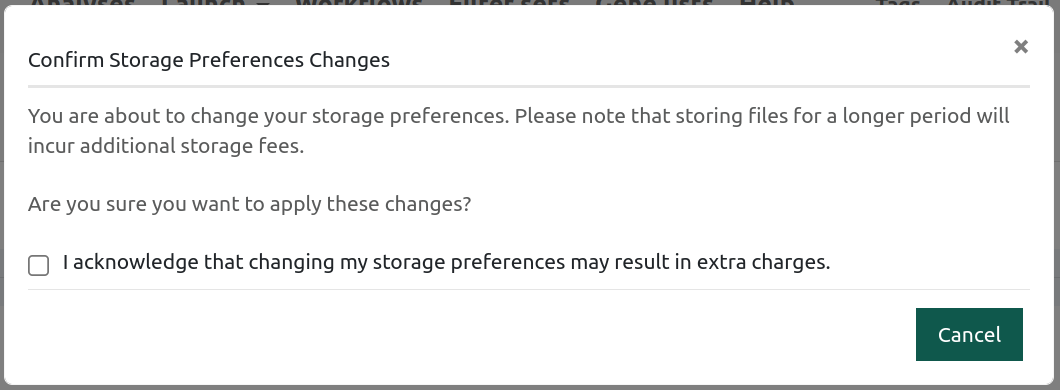This screenshot has width=1060, height=390.
Task: Click the 'Are you sure' confirmation question text
Action: point(249,204)
